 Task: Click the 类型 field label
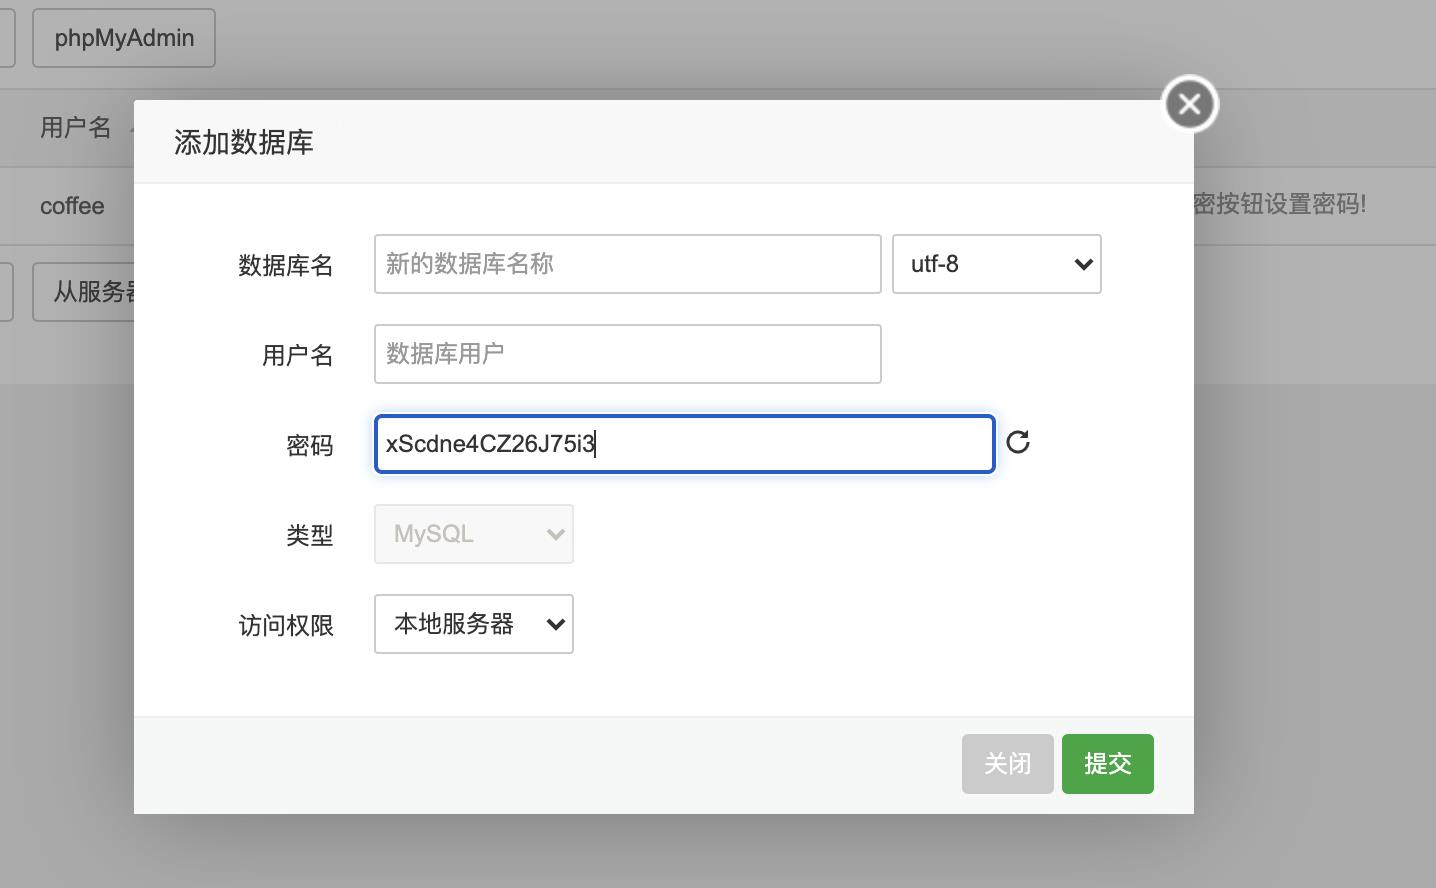(310, 535)
